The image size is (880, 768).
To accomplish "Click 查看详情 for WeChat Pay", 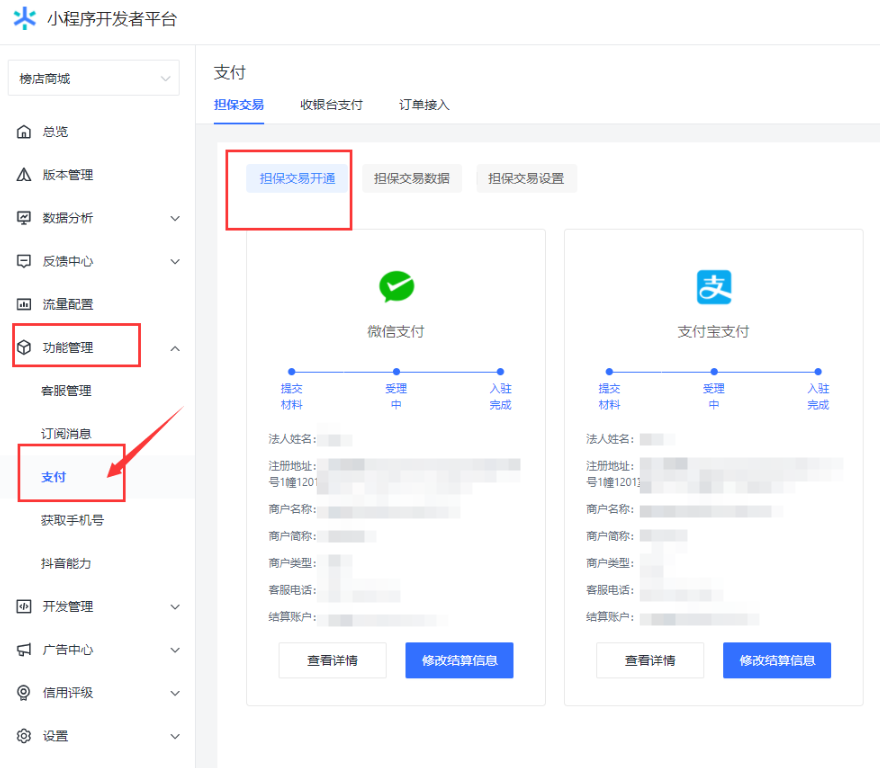I will [332, 660].
